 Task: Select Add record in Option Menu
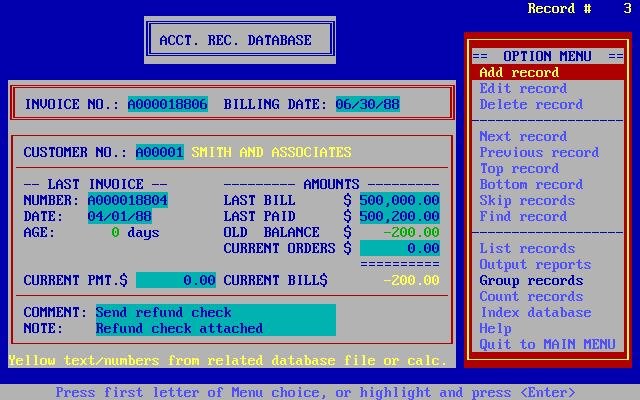(x=519, y=73)
